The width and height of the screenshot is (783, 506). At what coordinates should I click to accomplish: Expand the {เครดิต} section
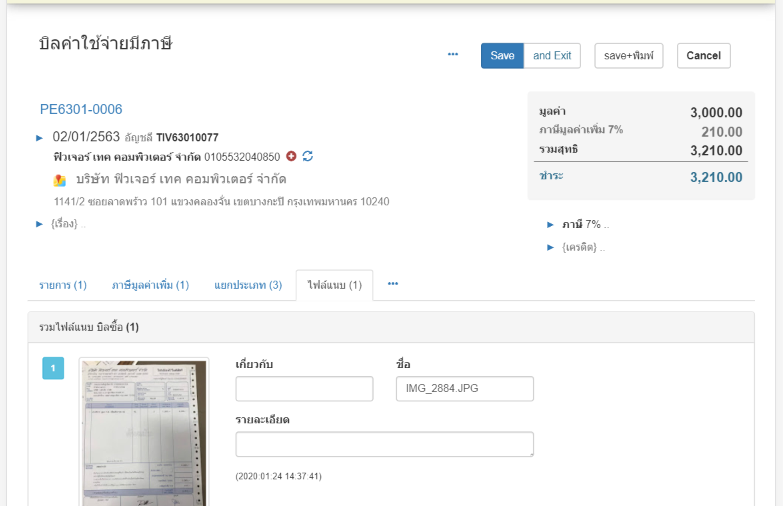point(551,246)
